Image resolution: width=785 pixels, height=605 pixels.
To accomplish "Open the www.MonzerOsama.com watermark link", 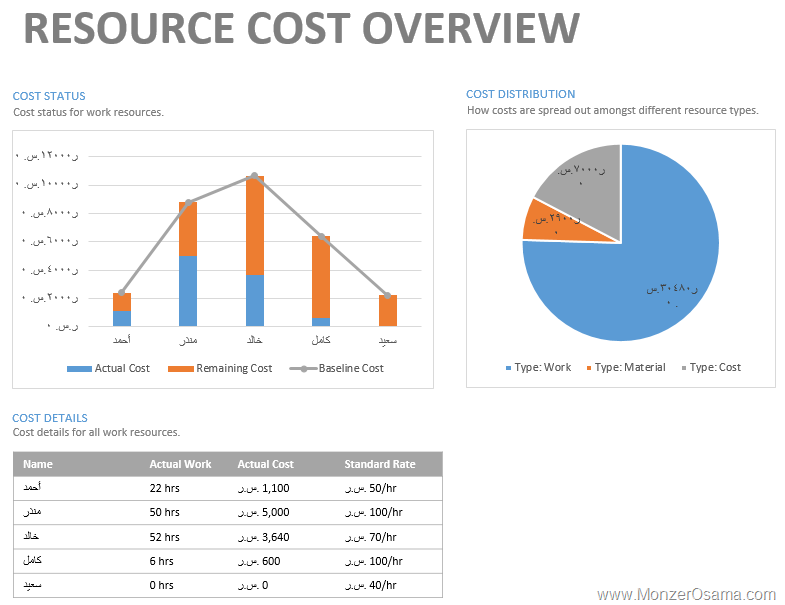I will 687,594.
